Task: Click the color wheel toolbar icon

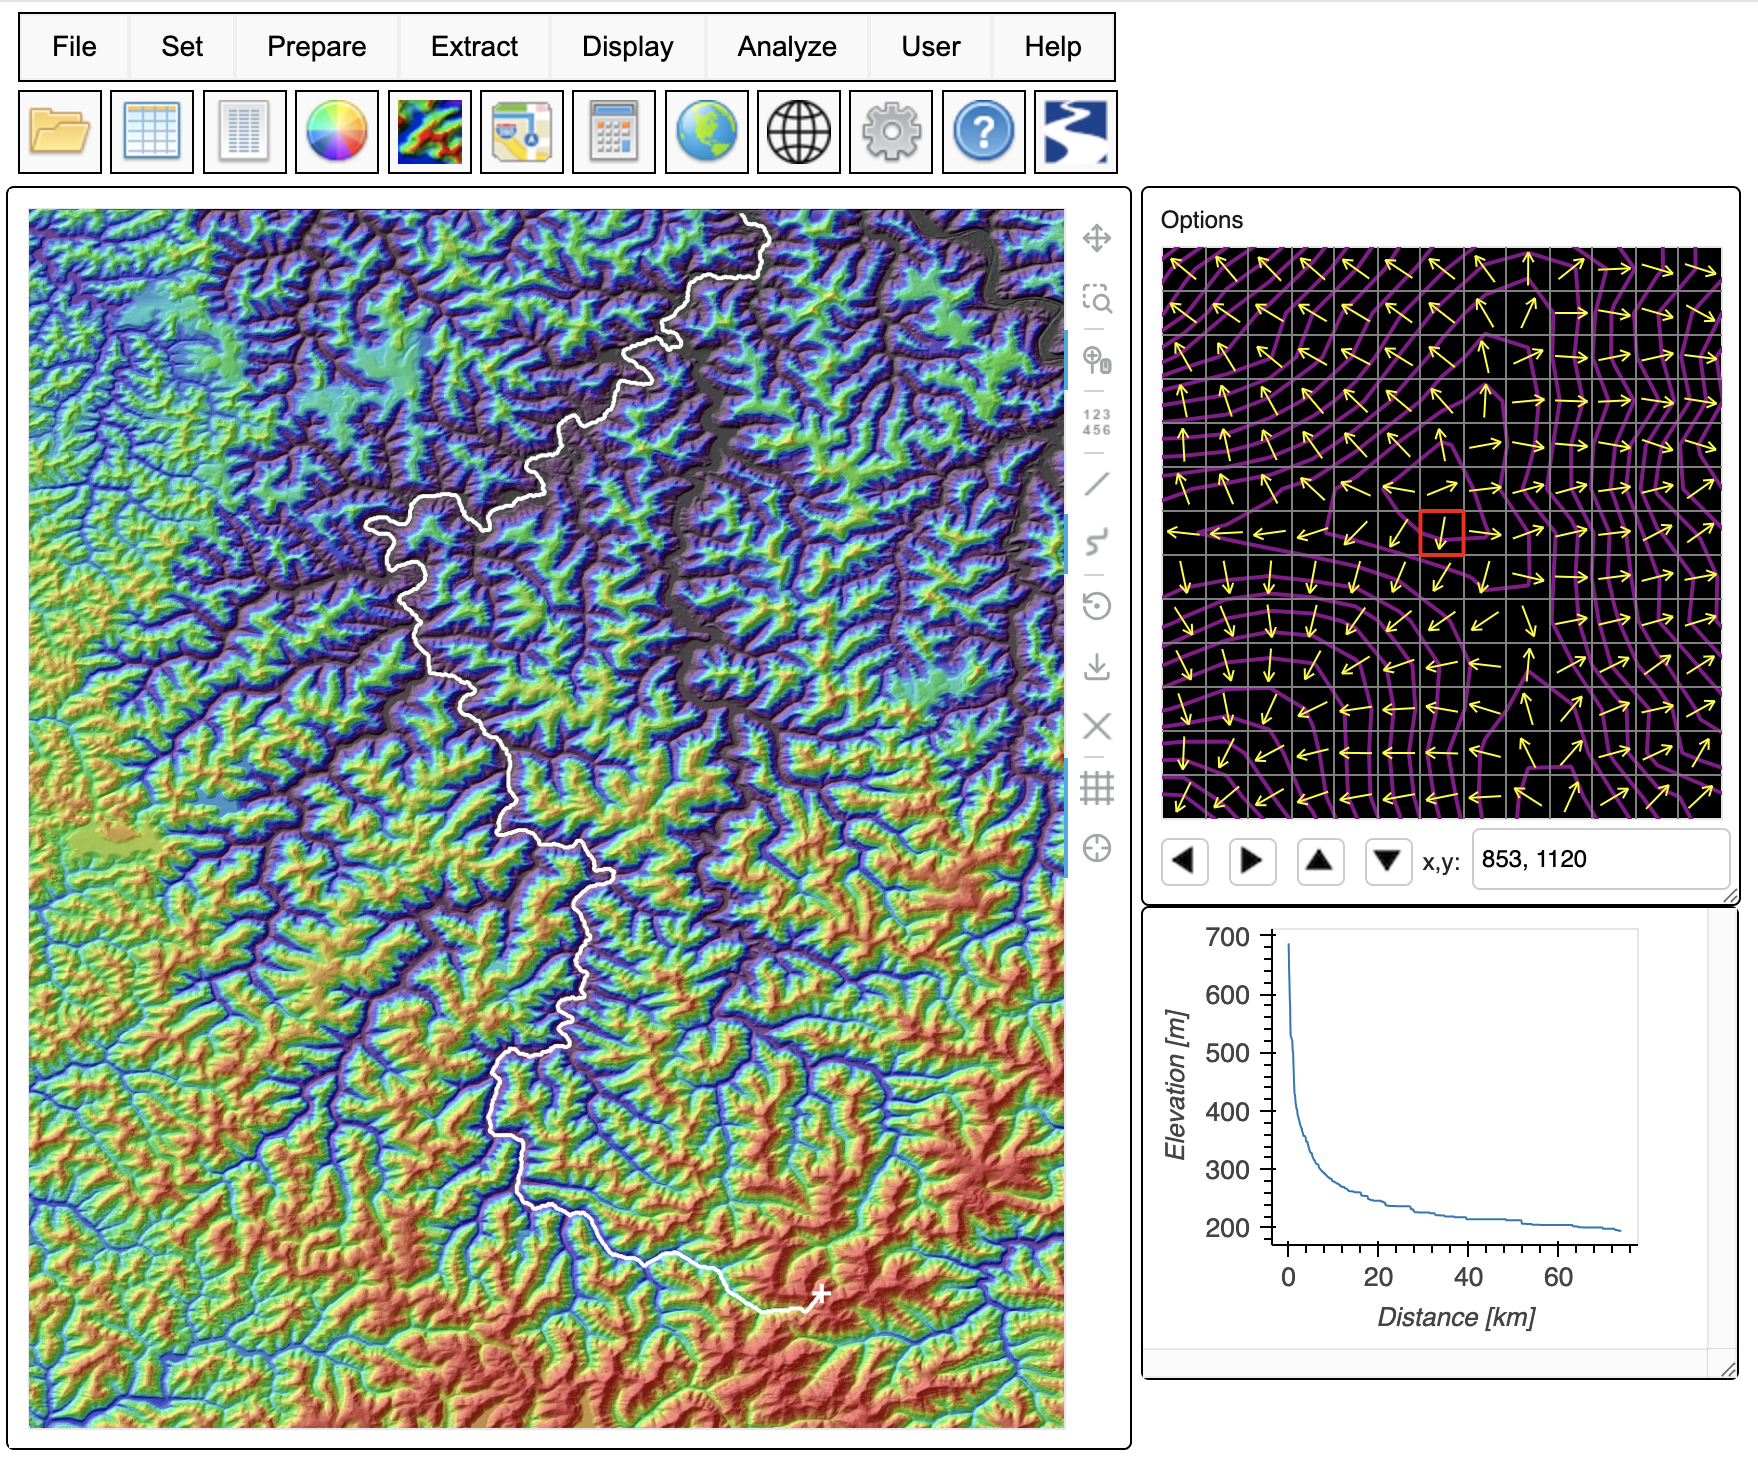Action: coord(337,132)
